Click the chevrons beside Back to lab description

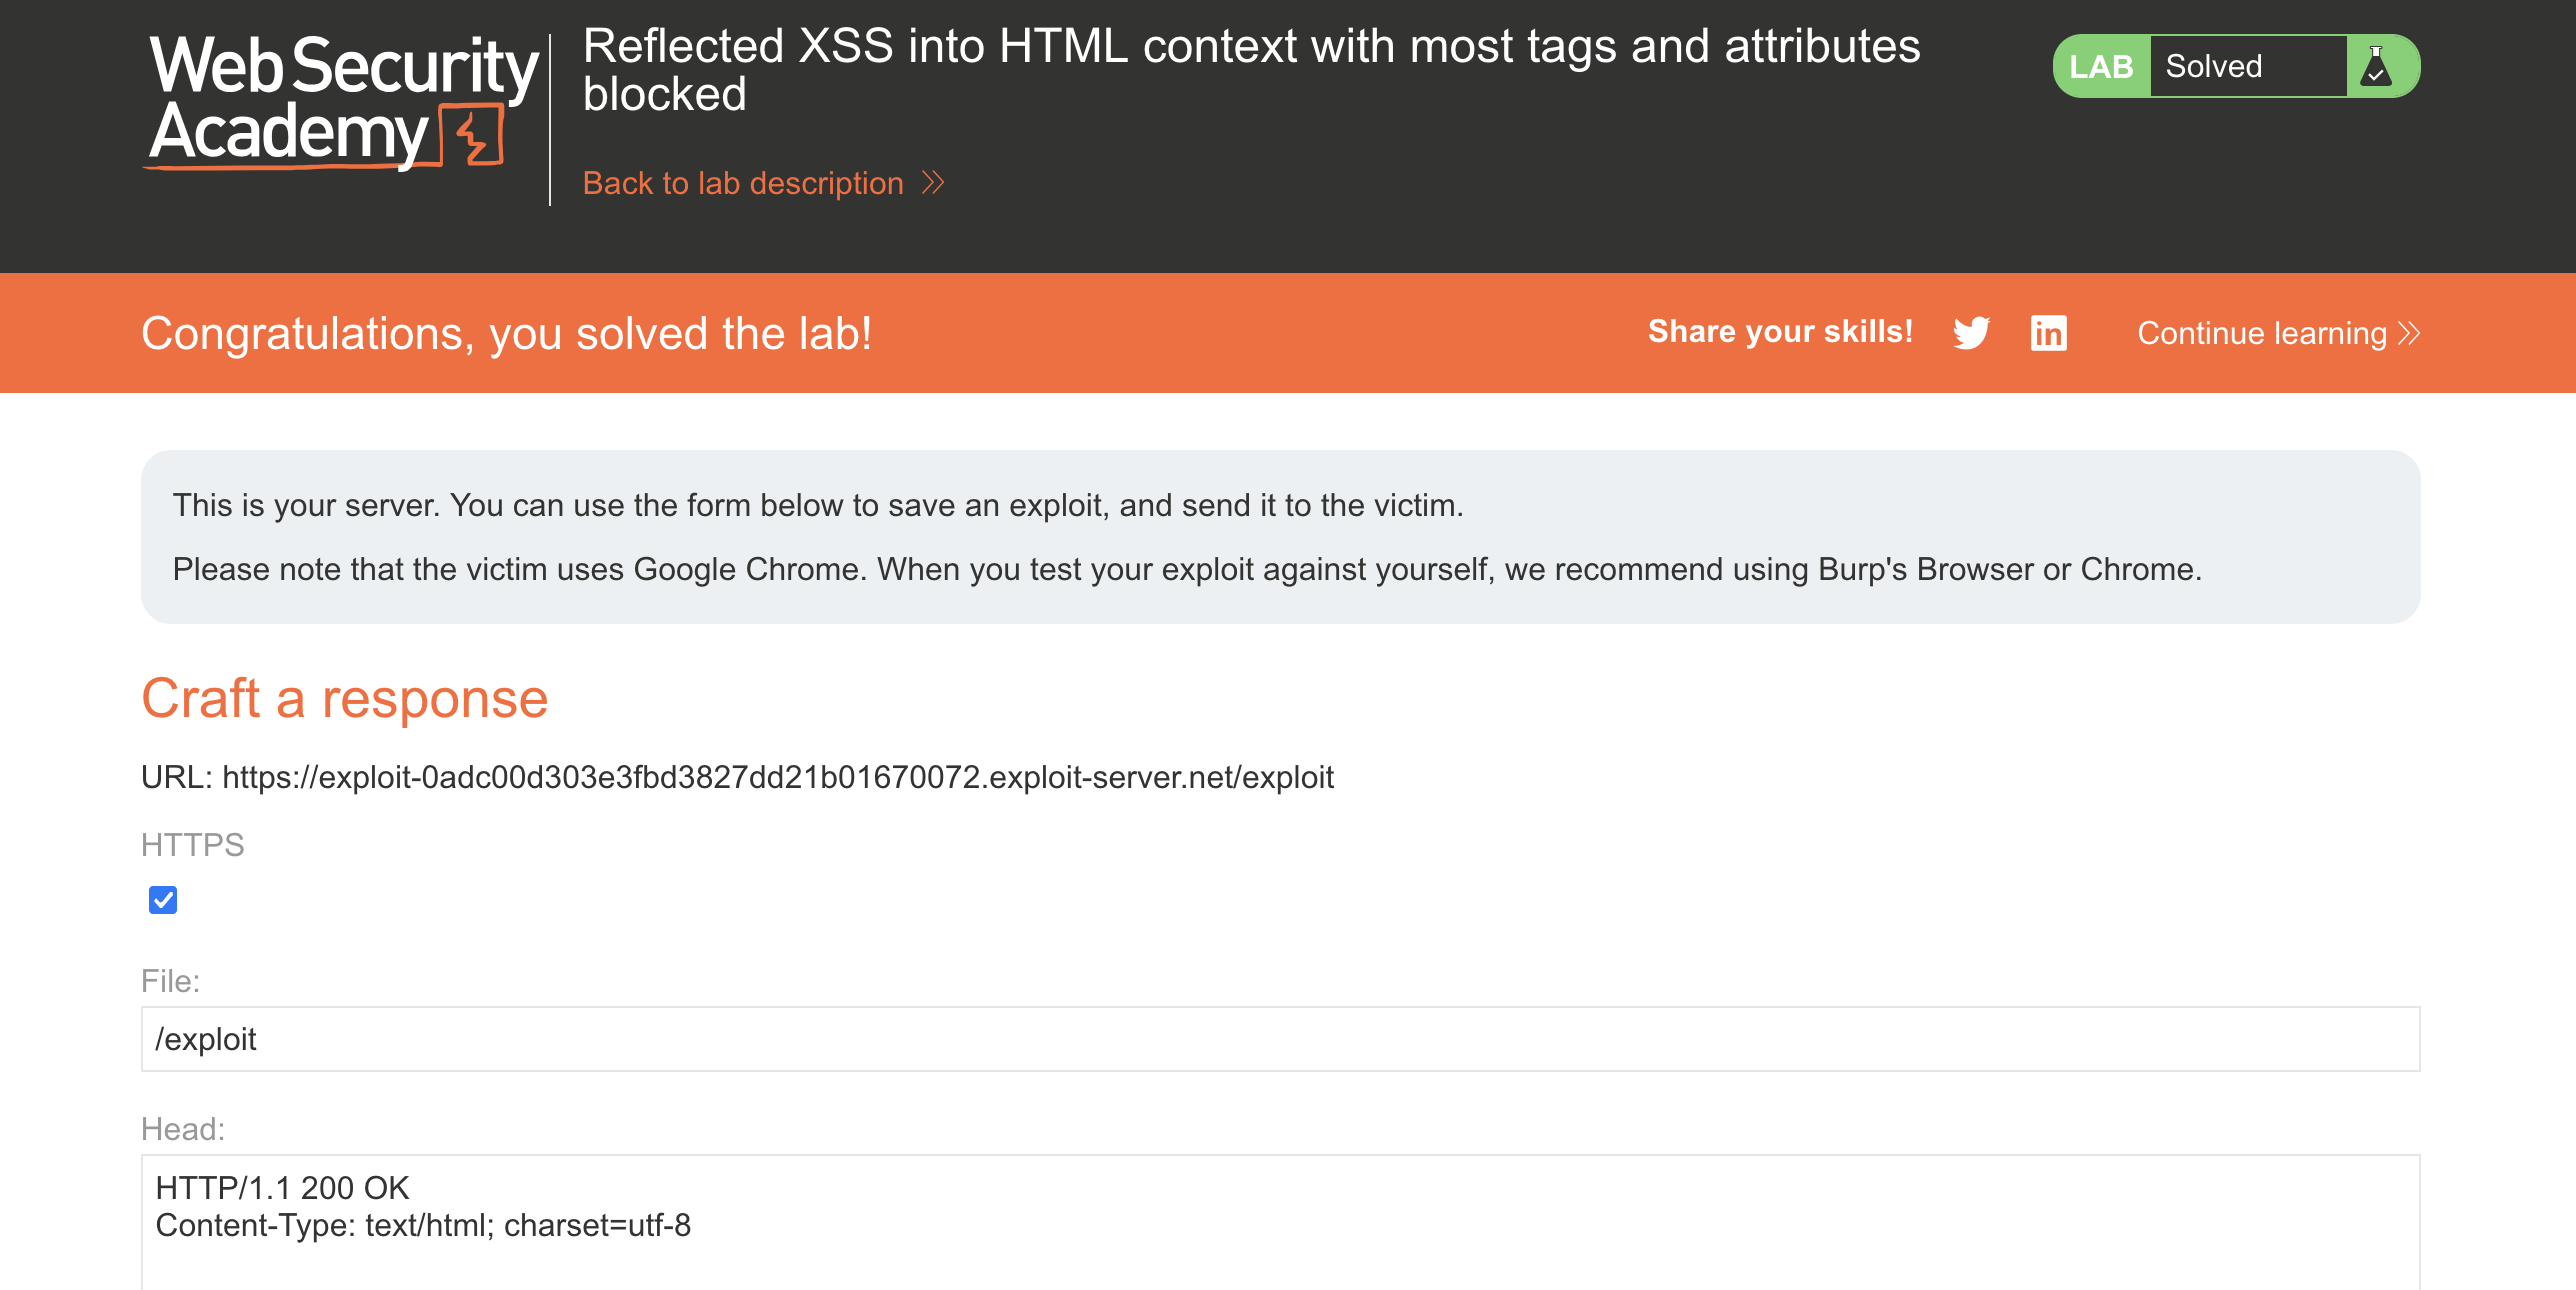pyautogui.click(x=933, y=183)
